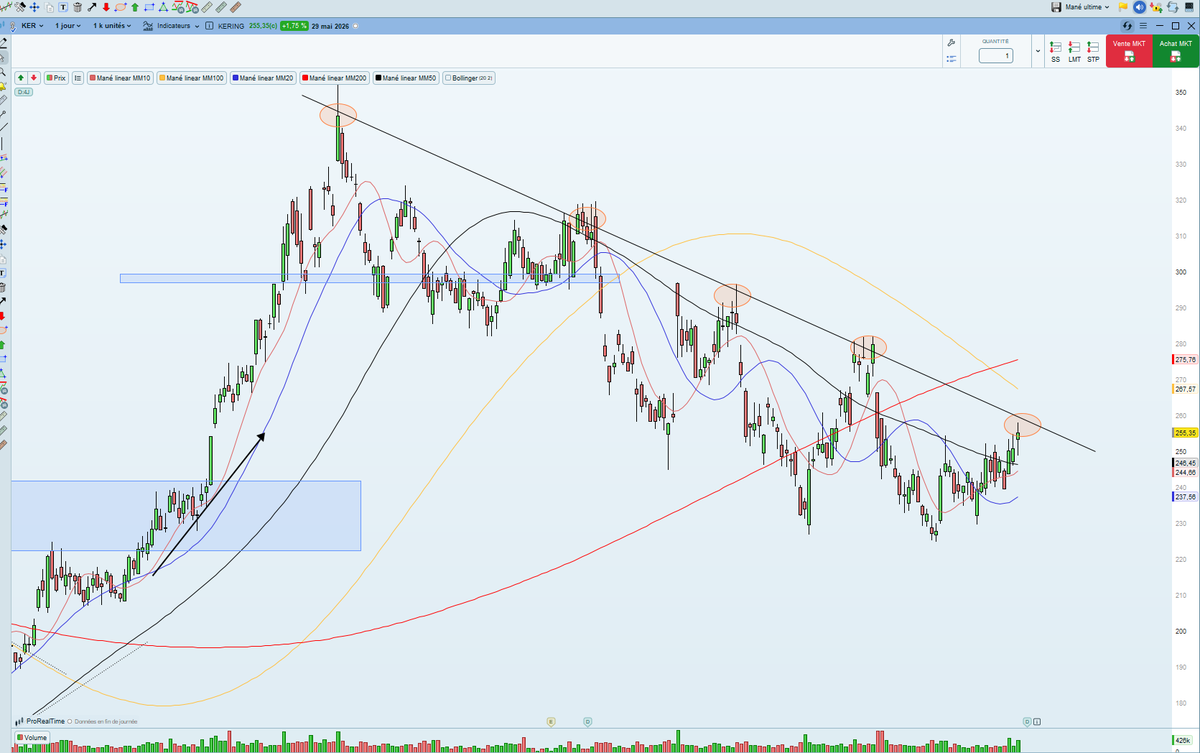Open the wrench settings icon in order panel
The width and height of the screenshot is (1200, 753).
point(951,43)
